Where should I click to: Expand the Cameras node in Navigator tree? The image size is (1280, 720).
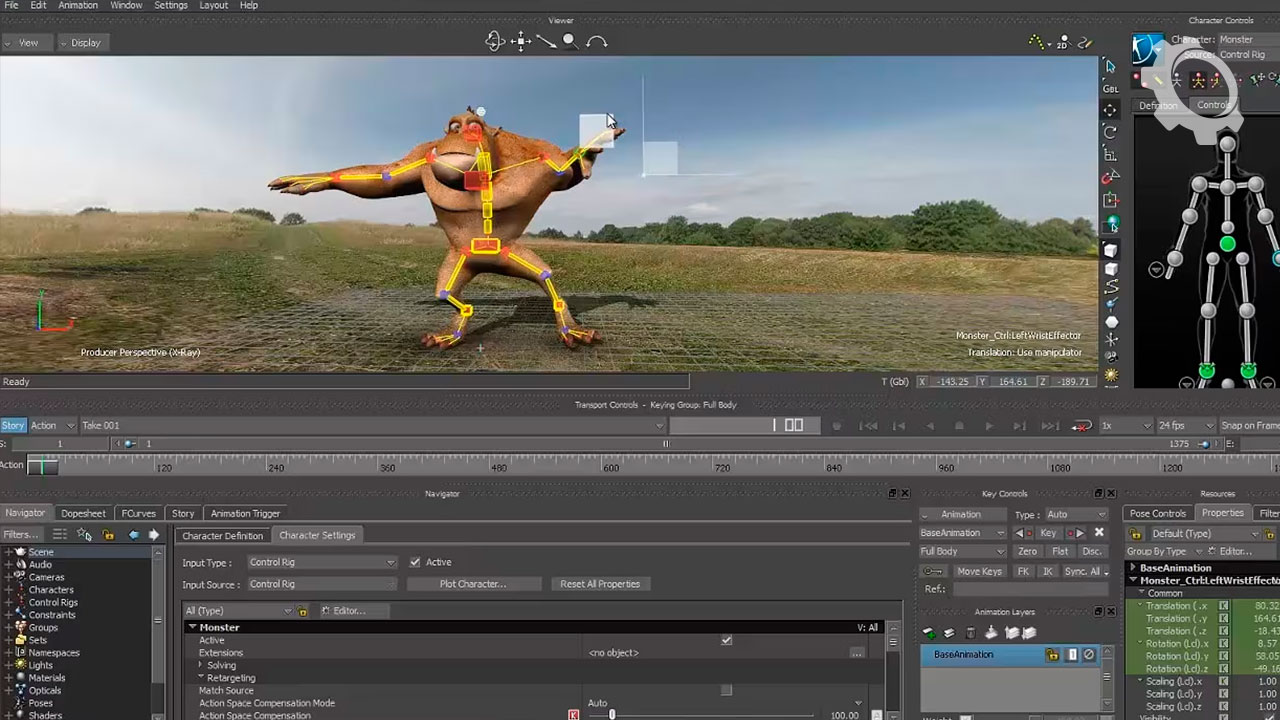[9, 577]
